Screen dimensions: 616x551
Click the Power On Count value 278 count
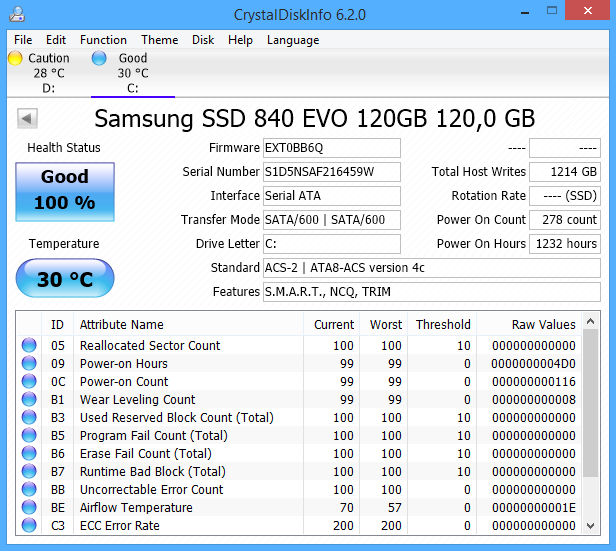[565, 220]
